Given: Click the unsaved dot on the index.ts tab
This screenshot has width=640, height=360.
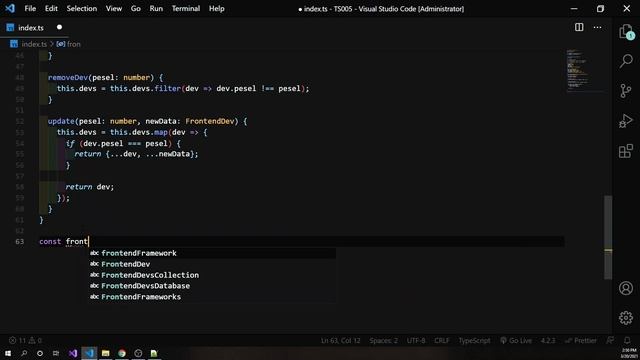Looking at the screenshot, I should coord(59,27).
